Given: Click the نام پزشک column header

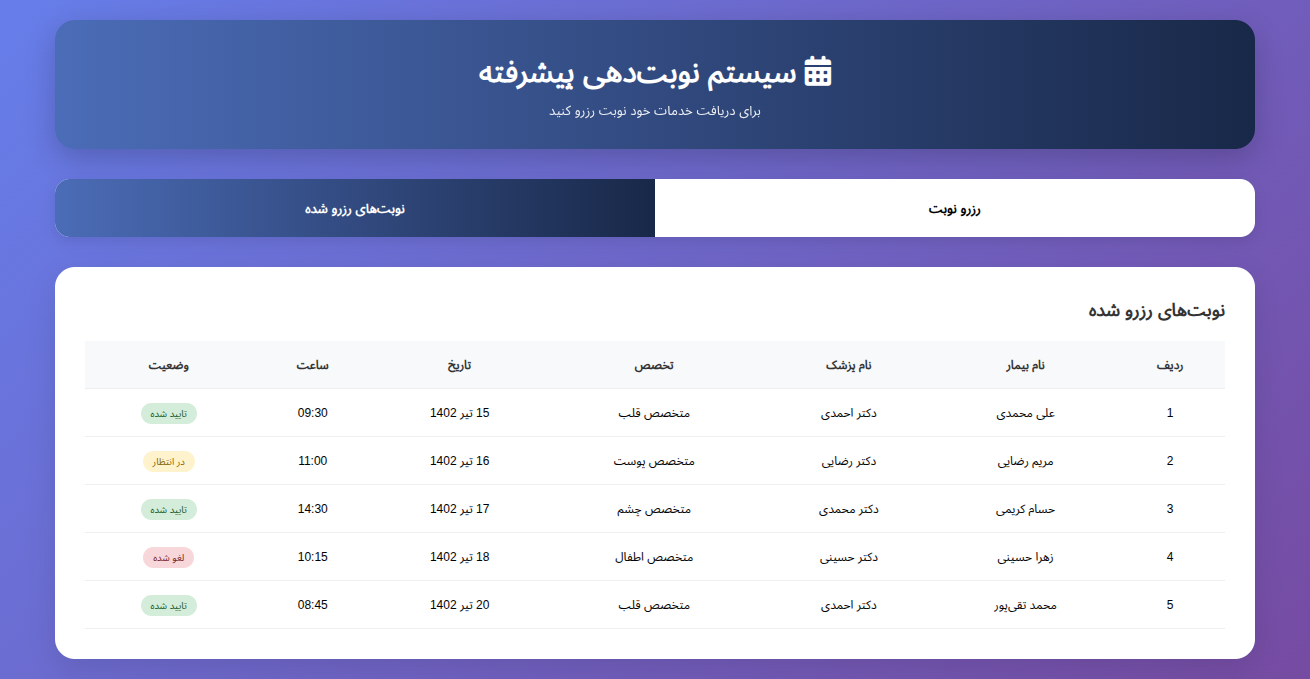Looking at the screenshot, I should [848, 365].
